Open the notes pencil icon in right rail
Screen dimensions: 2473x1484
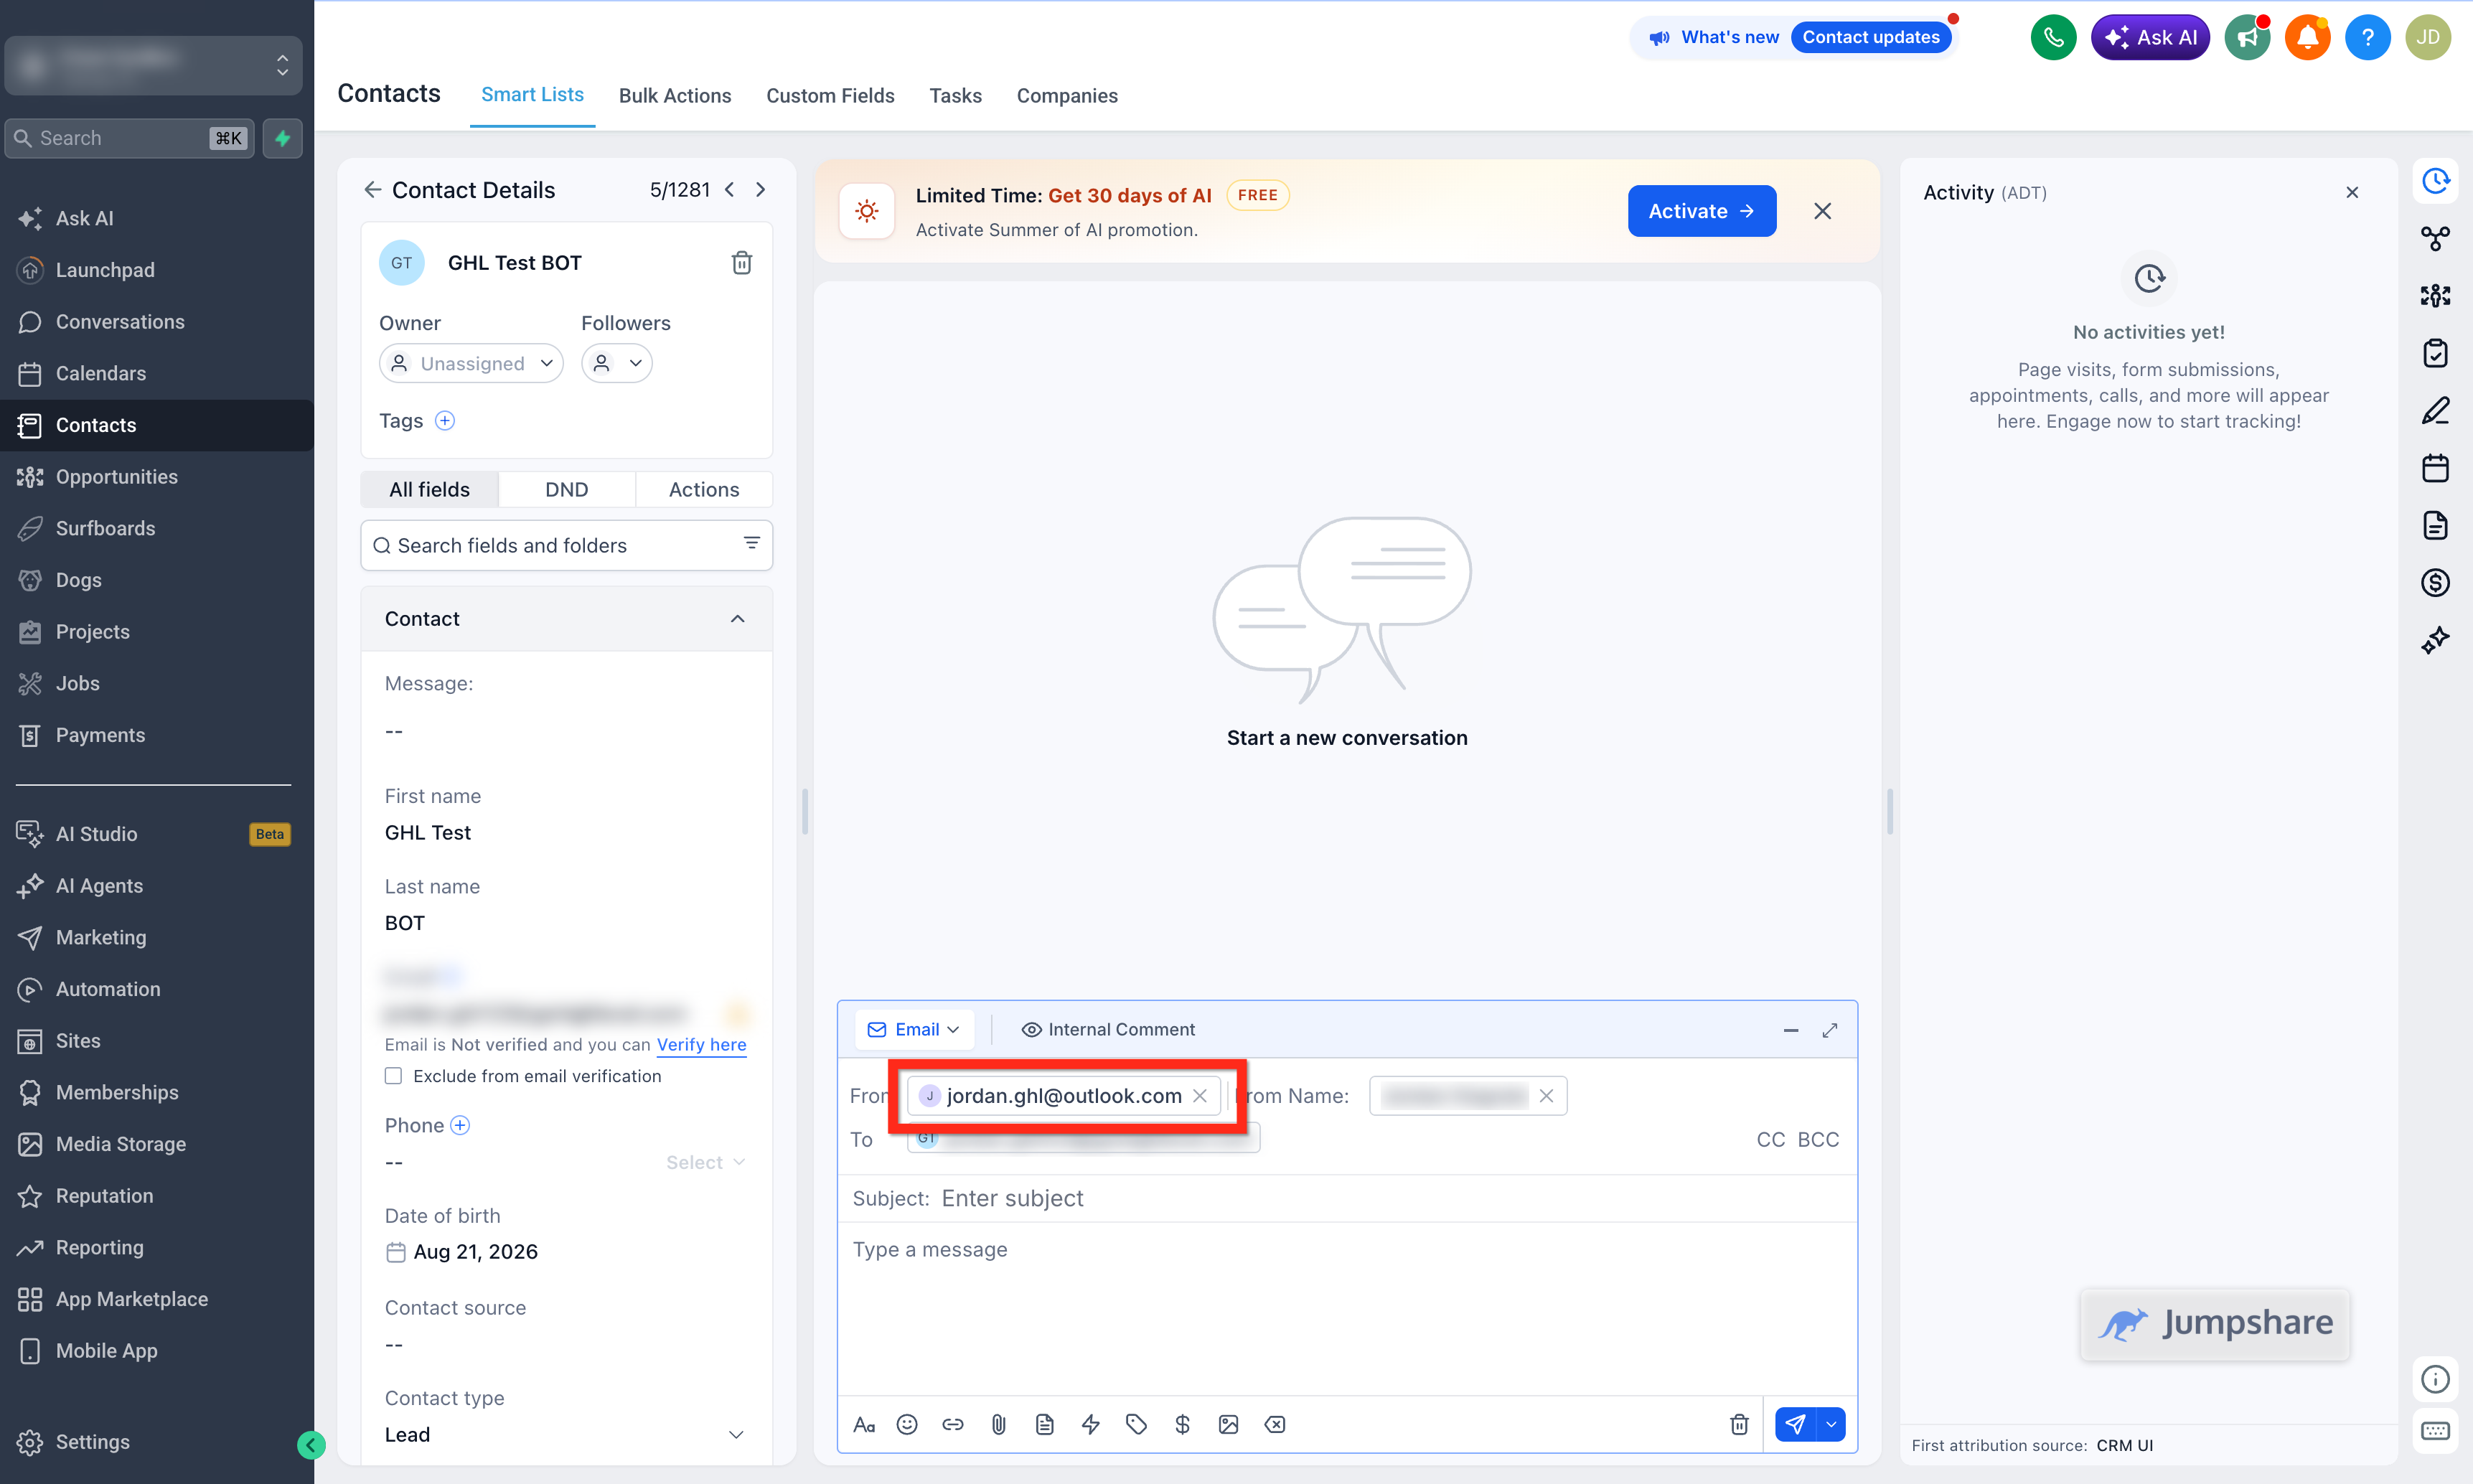(2435, 410)
